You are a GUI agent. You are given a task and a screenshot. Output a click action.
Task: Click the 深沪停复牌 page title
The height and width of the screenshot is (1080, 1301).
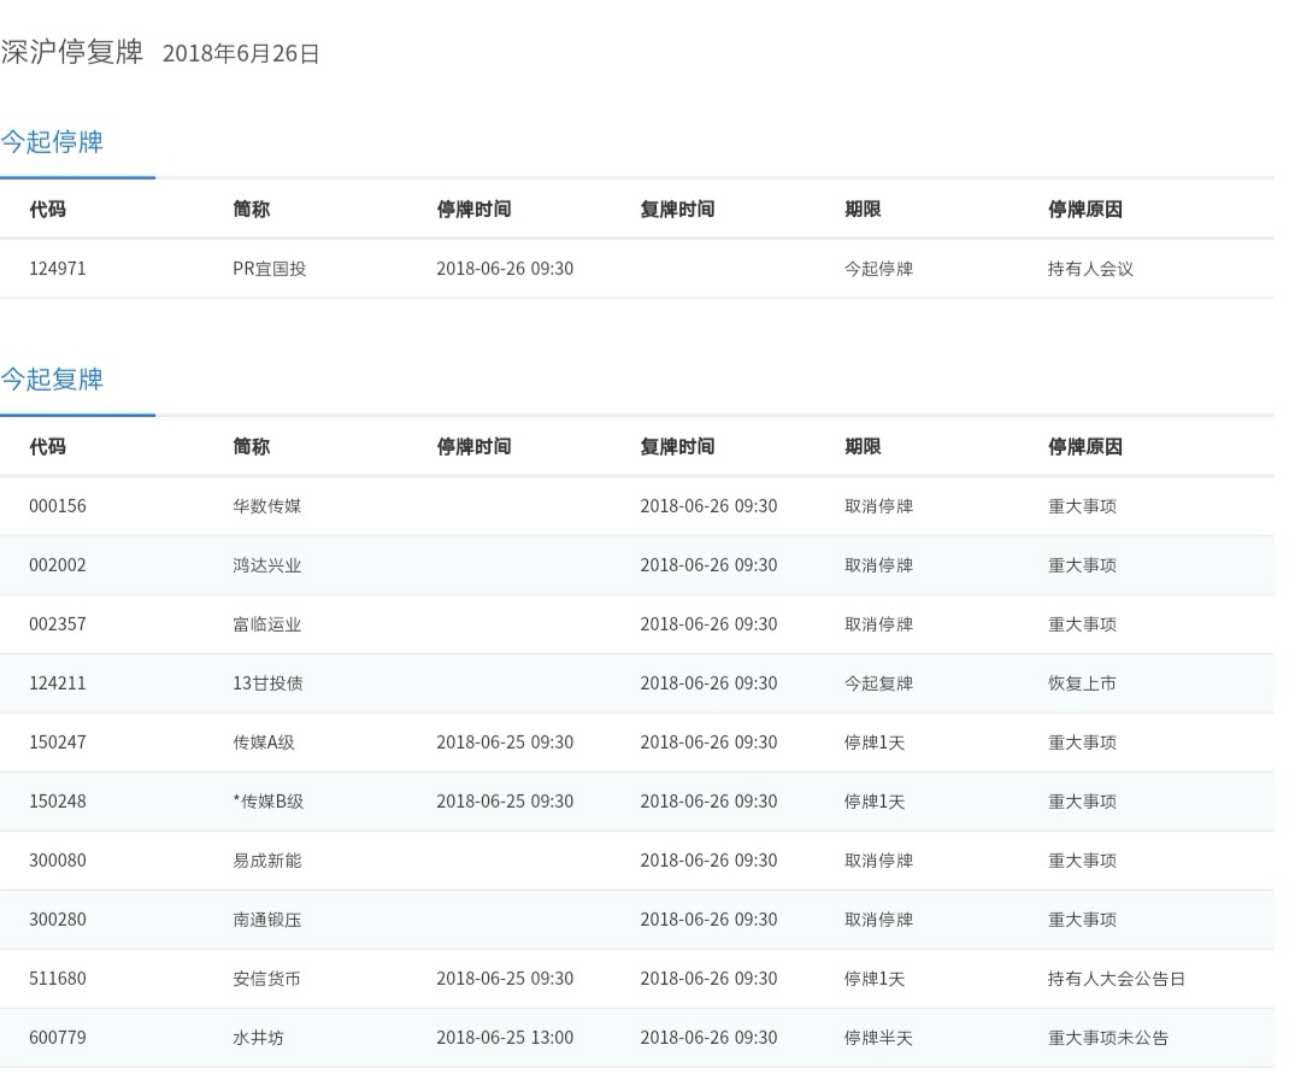point(72,52)
